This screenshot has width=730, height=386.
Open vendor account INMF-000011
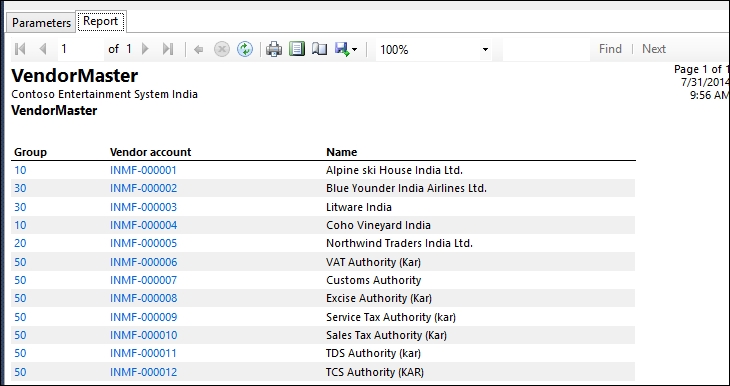(x=143, y=353)
